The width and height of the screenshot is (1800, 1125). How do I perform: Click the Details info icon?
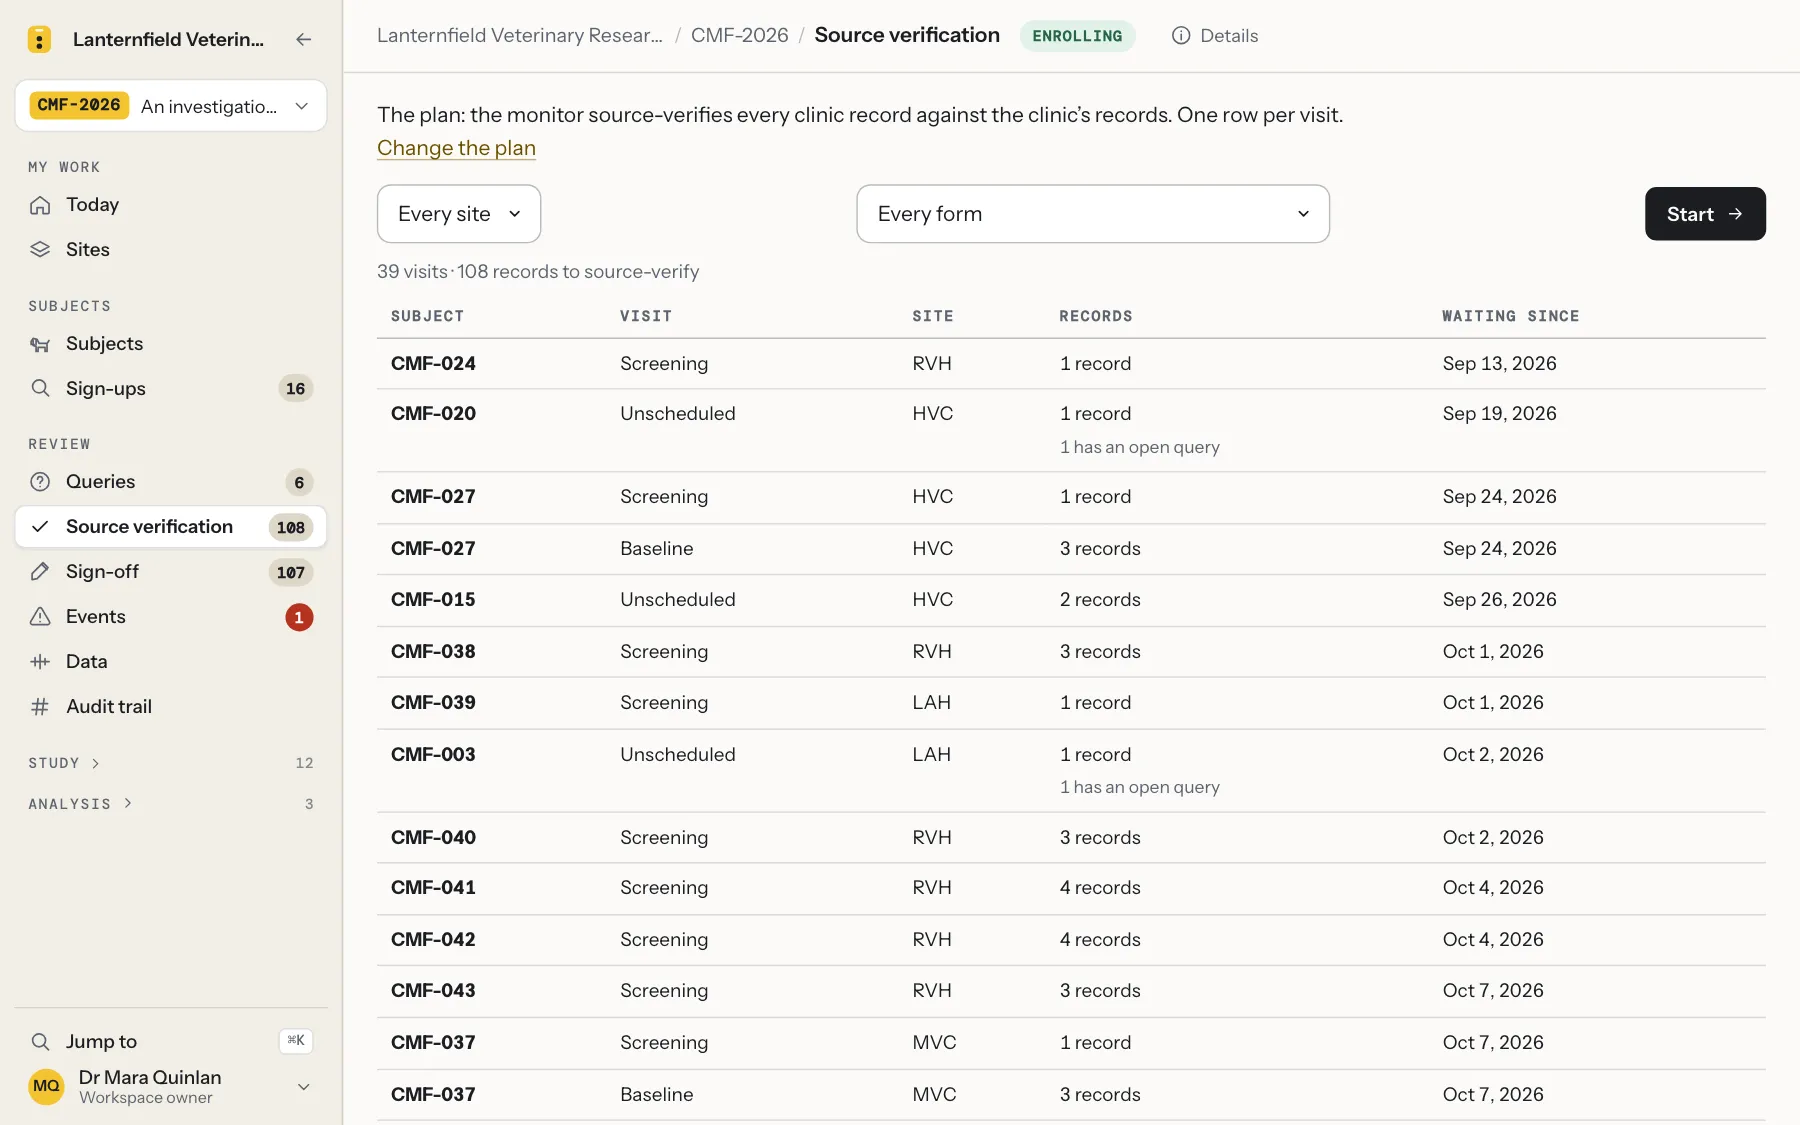pyautogui.click(x=1181, y=36)
